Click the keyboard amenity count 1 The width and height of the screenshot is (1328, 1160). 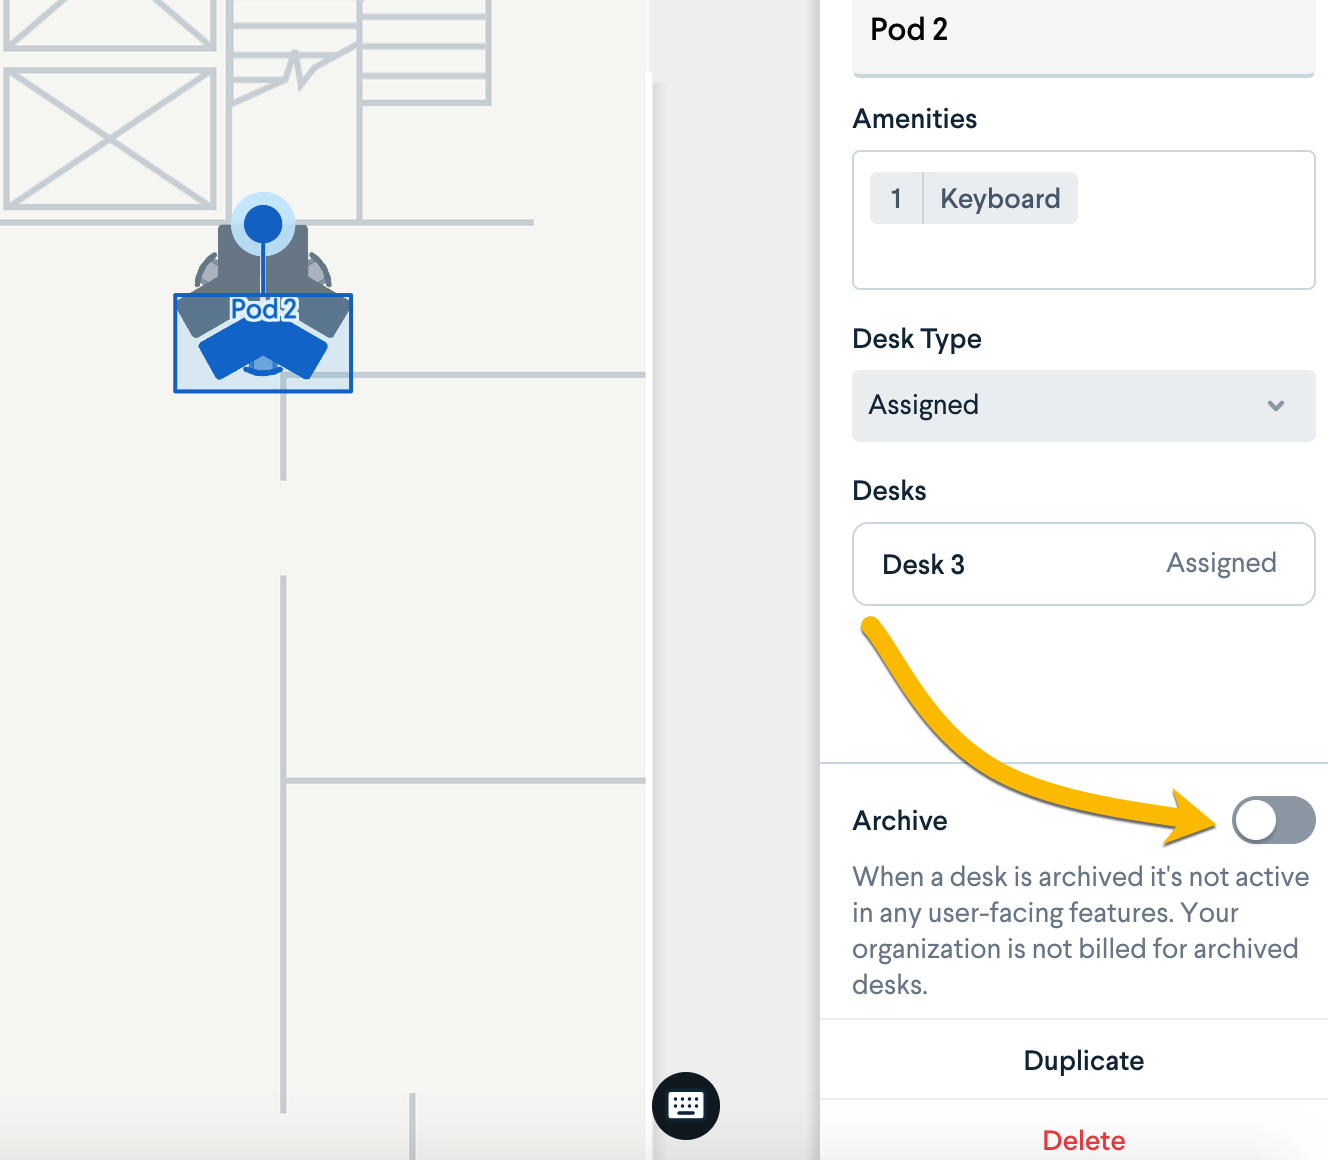(896, 198)
